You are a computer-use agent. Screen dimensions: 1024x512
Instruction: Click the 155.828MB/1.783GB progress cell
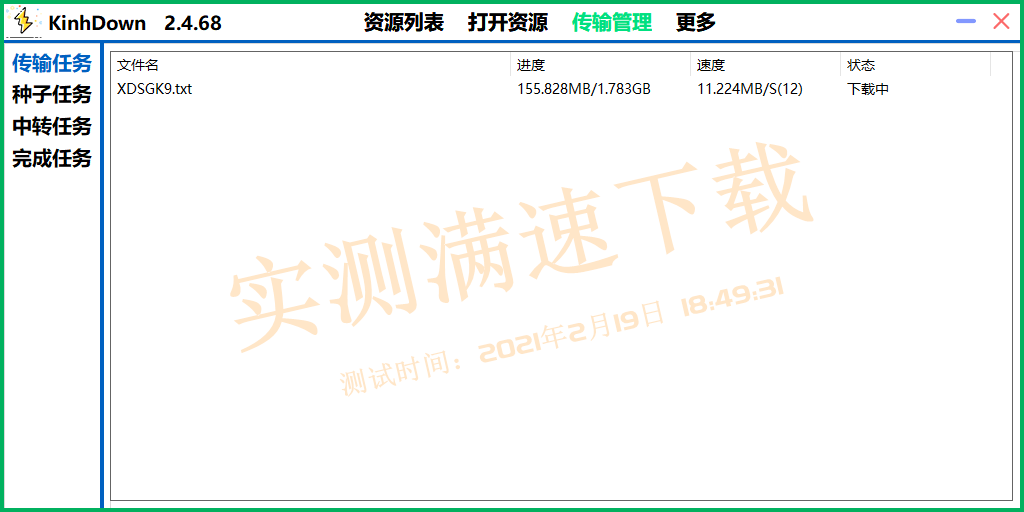[x=583, y=89]
